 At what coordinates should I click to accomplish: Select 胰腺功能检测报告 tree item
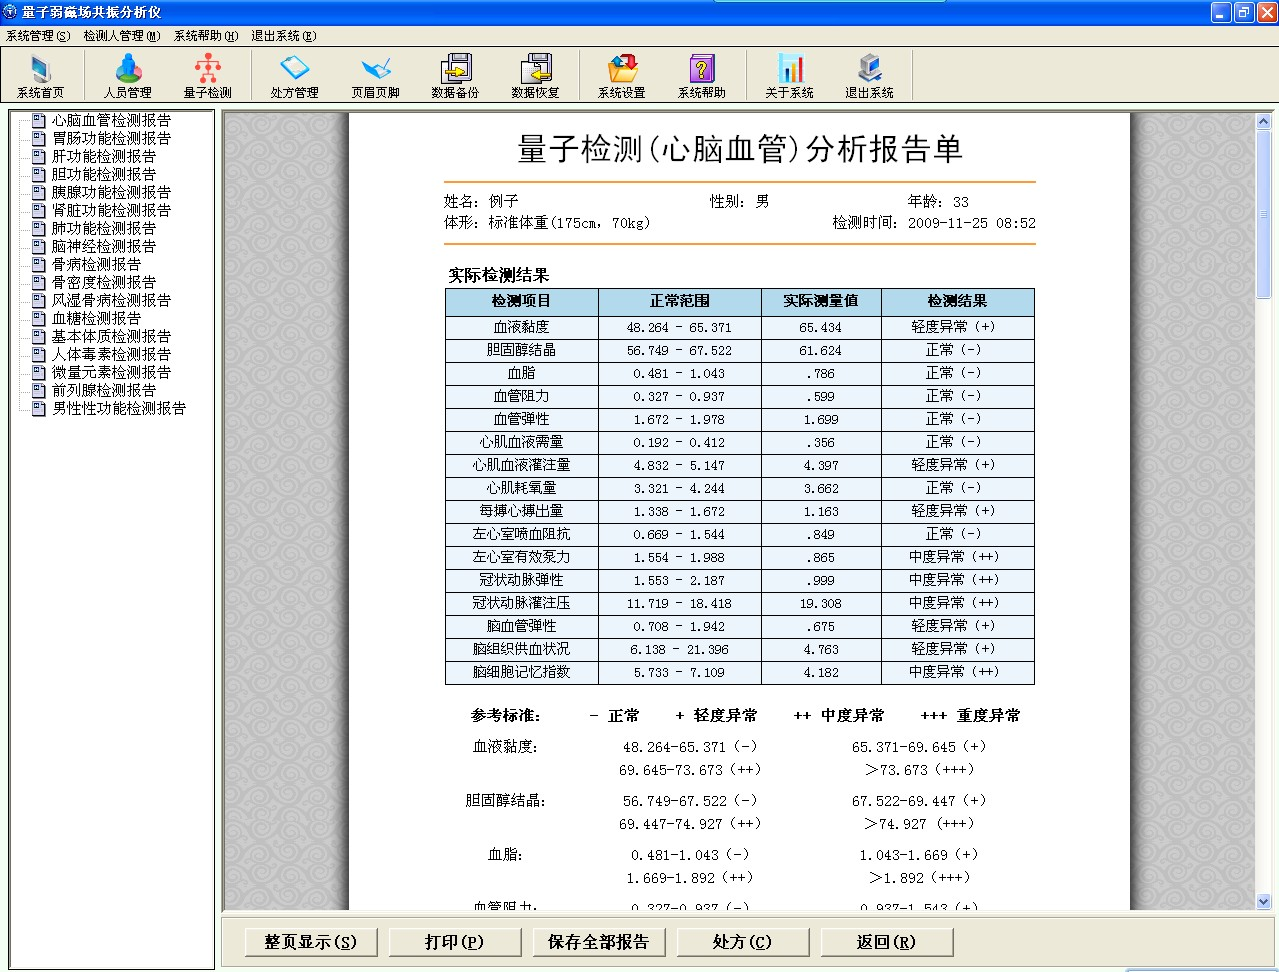click(x=111, y=192)
